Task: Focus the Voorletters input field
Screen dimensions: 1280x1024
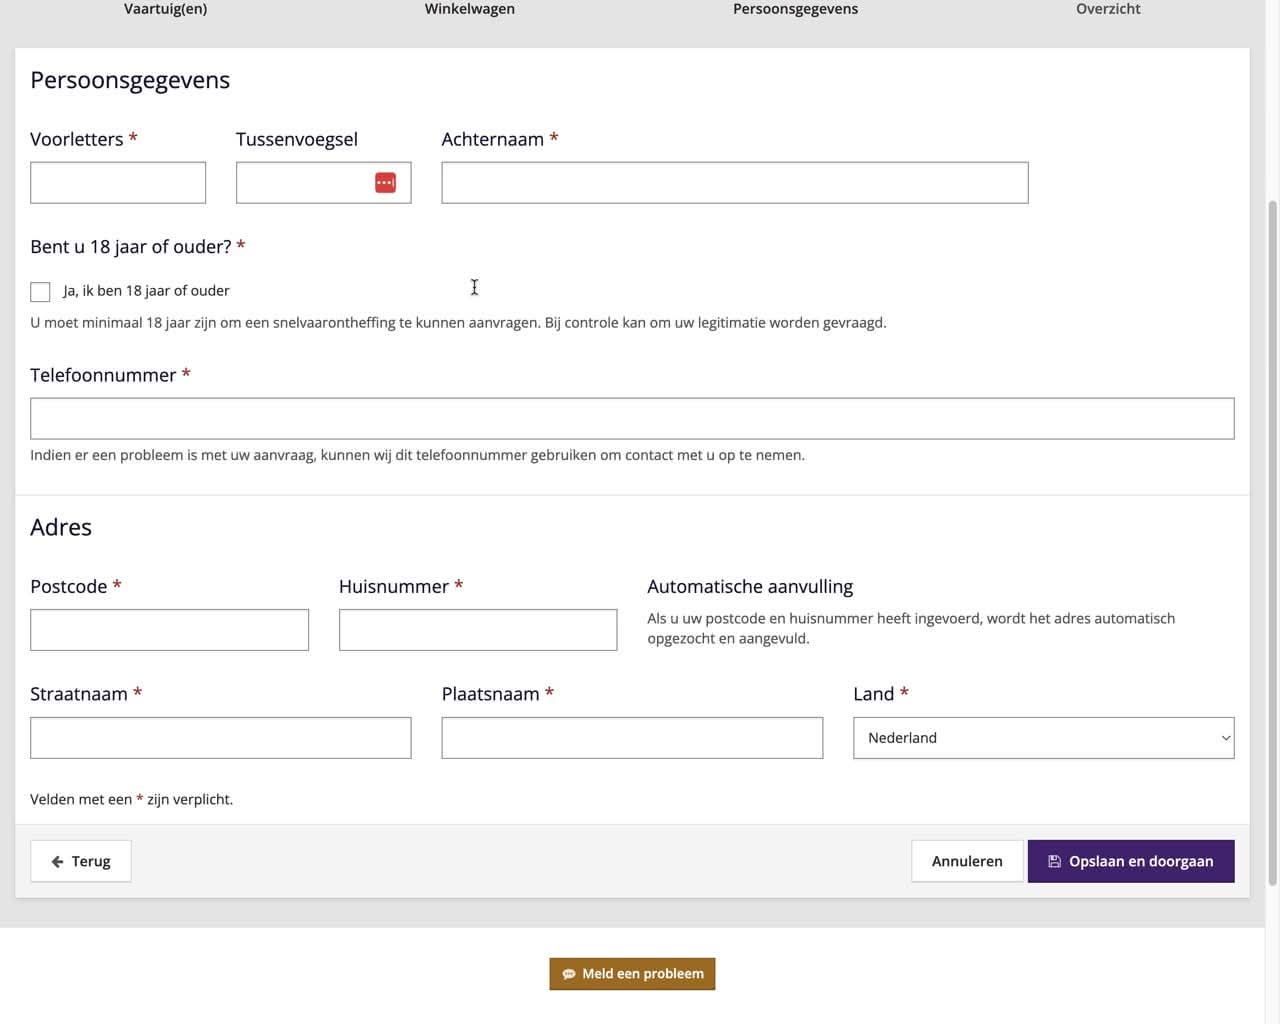Action: pyautogui.click(x=118, y=183)
